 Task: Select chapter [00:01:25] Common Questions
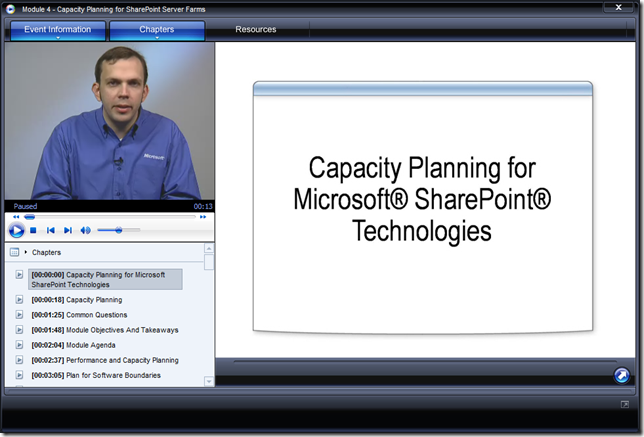point(79,315)
